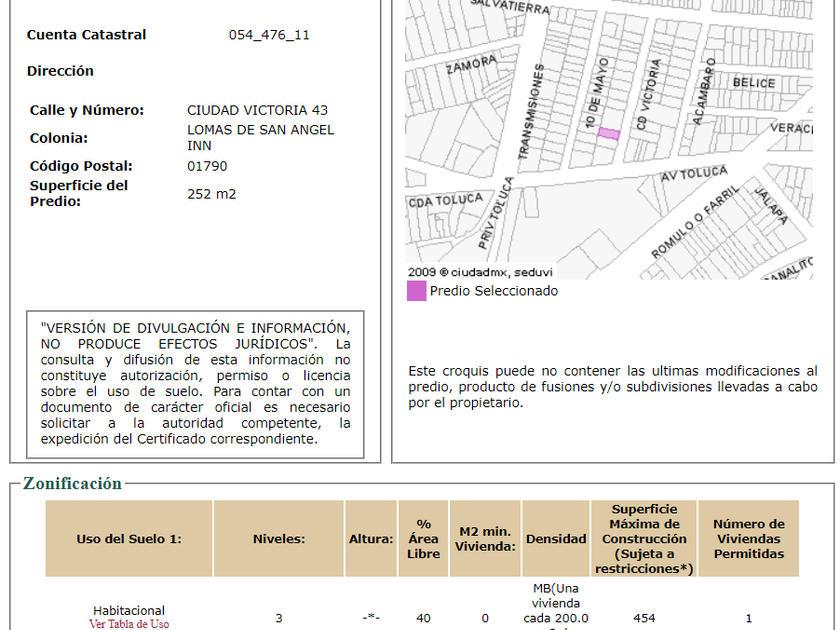Click the 'TRANSMISIONES' street label on map

click(531, 111)
